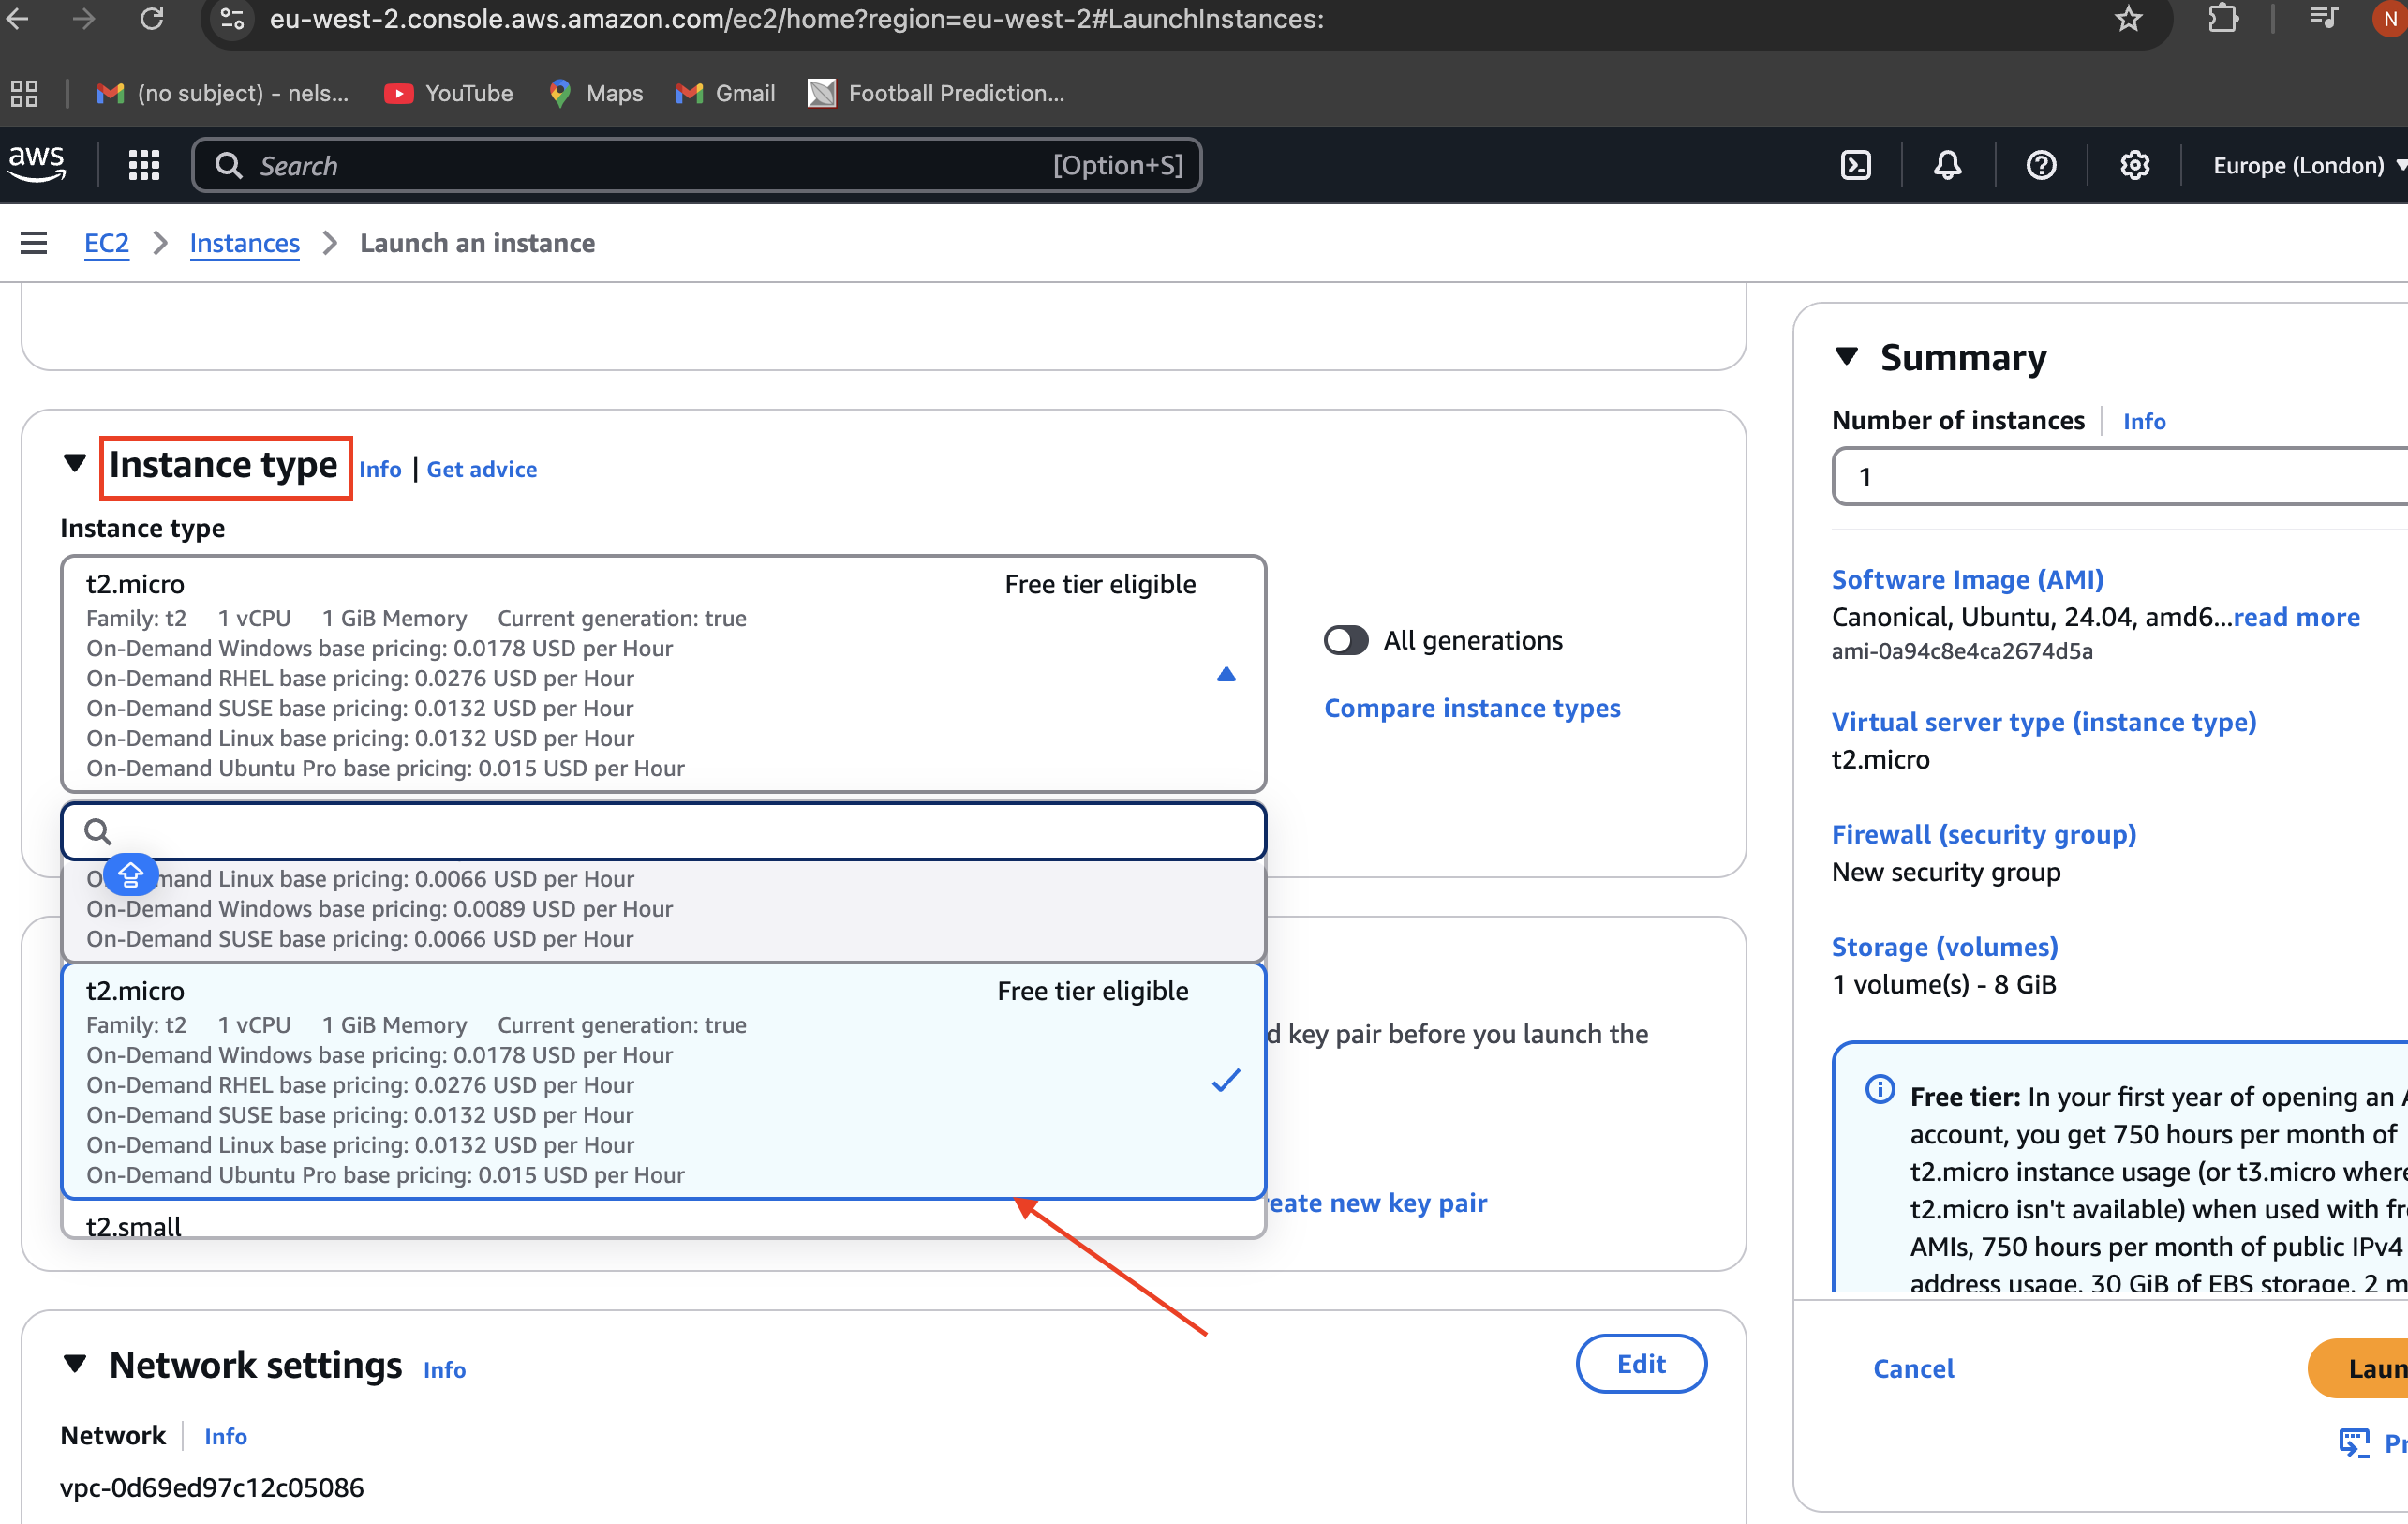Image resolution: width=2408 pixels, height=1524 pixels.
Task: Click the Get advice link
Action: pyautogui.click(x=481, y=469)
